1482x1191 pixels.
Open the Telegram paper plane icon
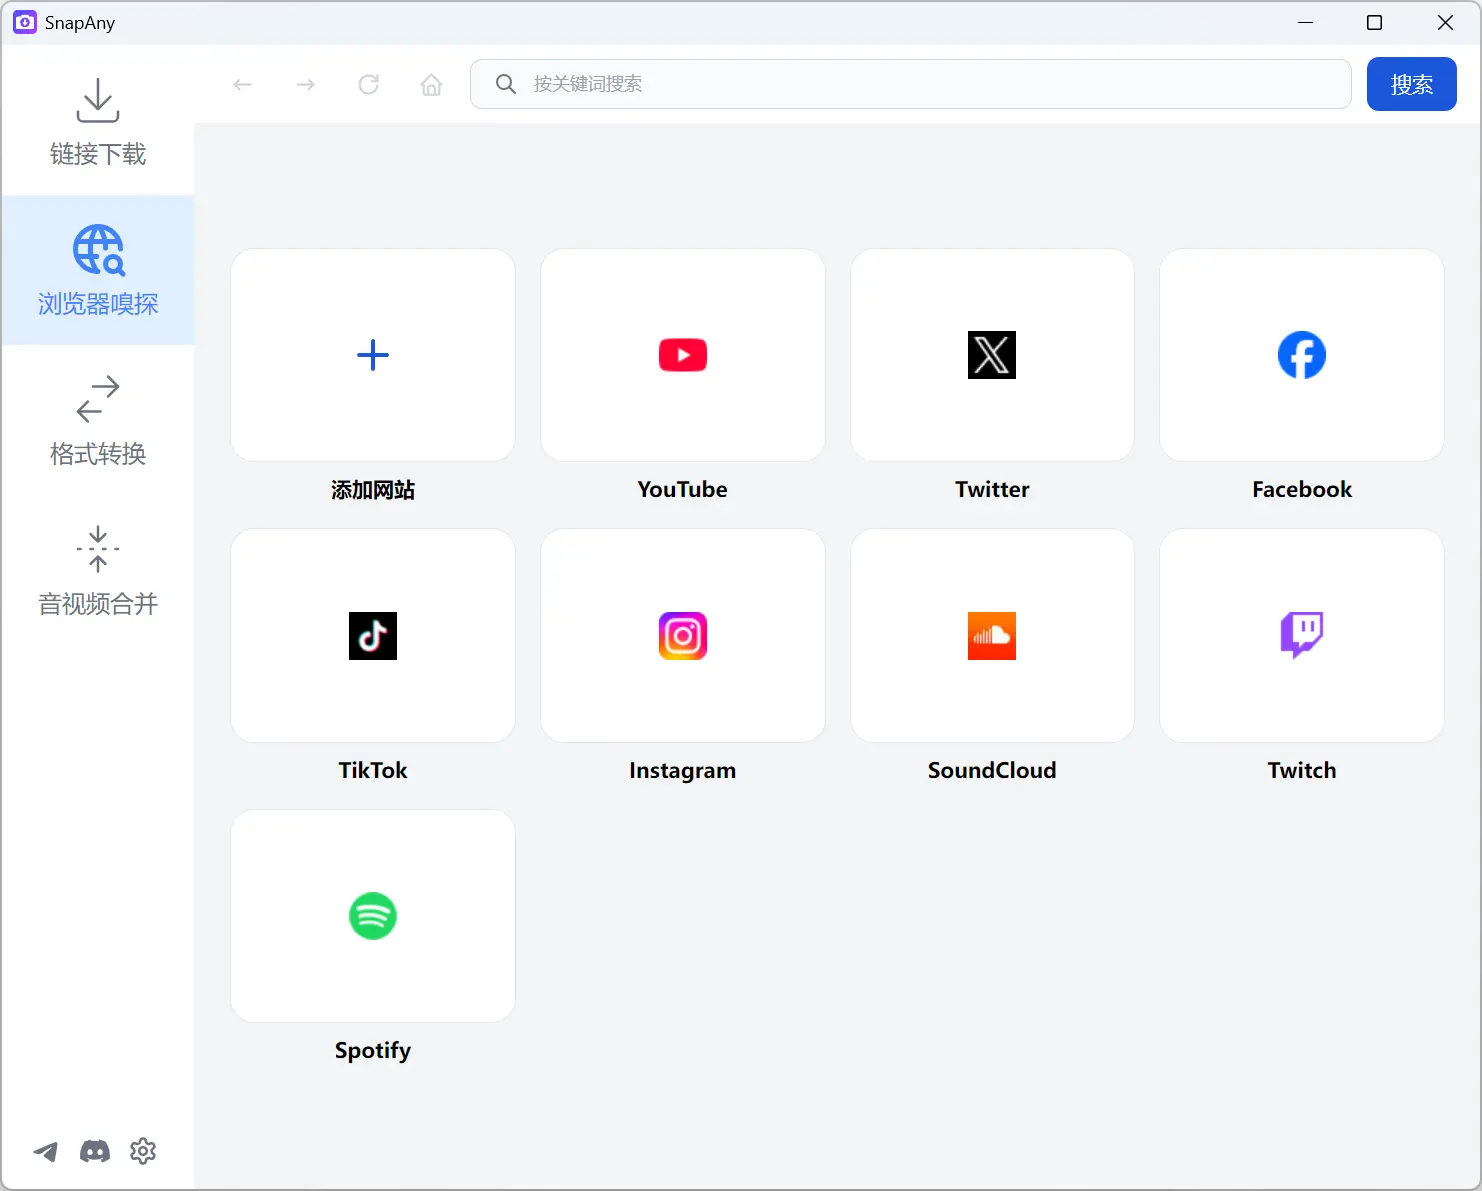point(46,1152)
